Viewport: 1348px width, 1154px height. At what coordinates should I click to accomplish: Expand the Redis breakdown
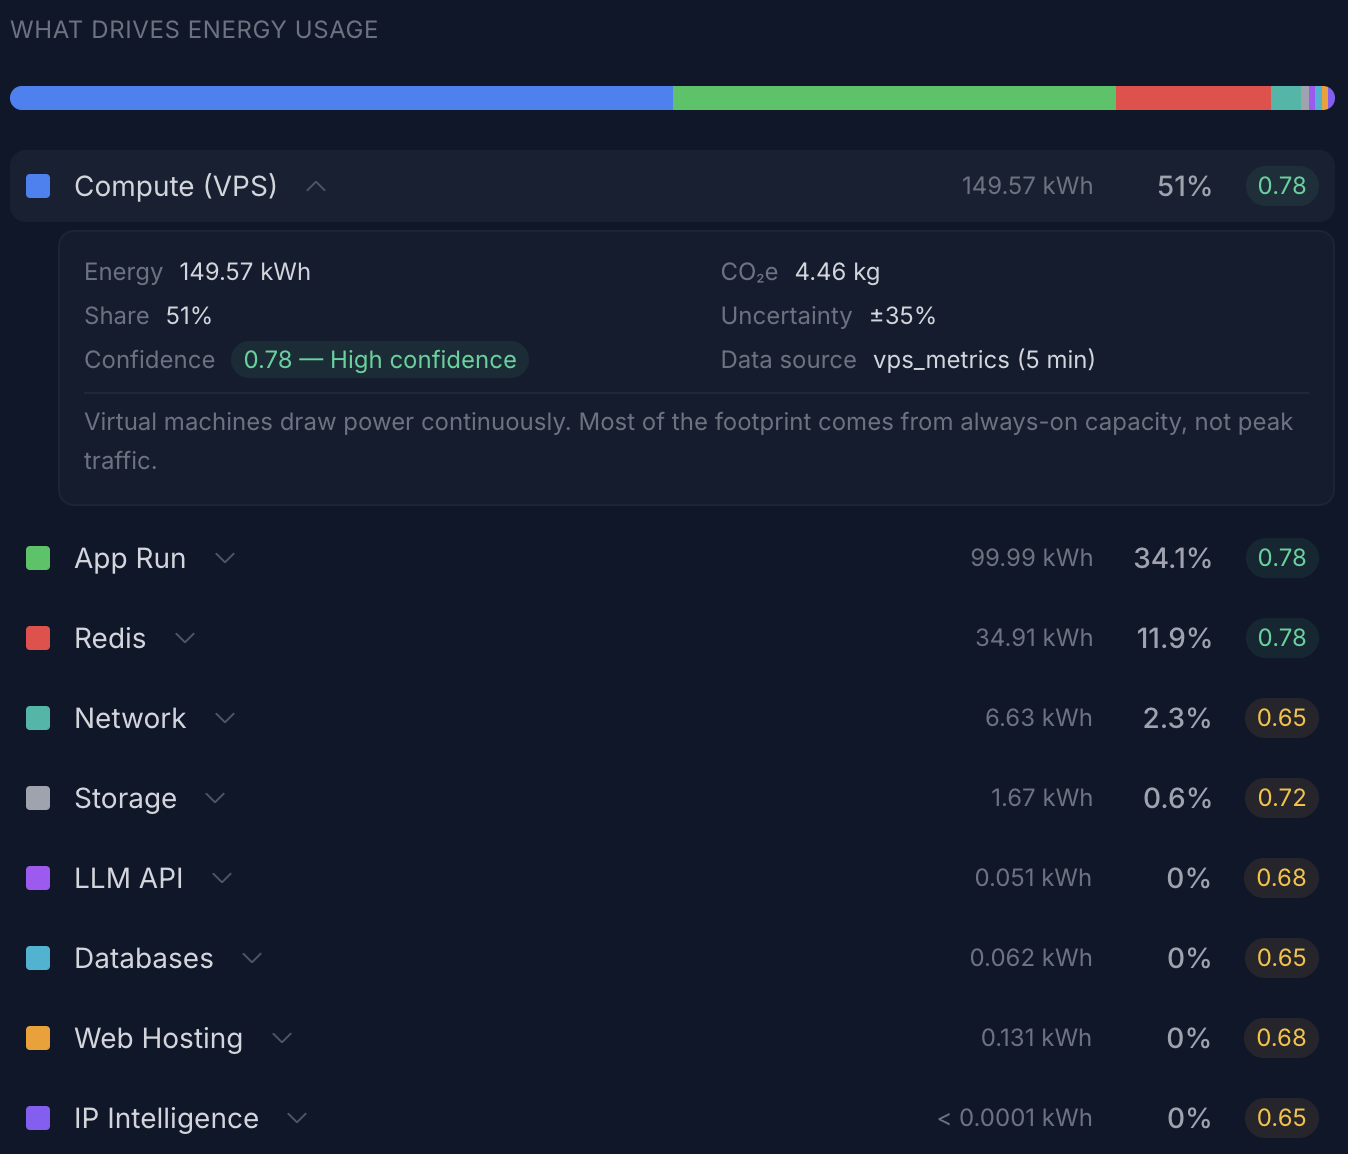point(184,638)
